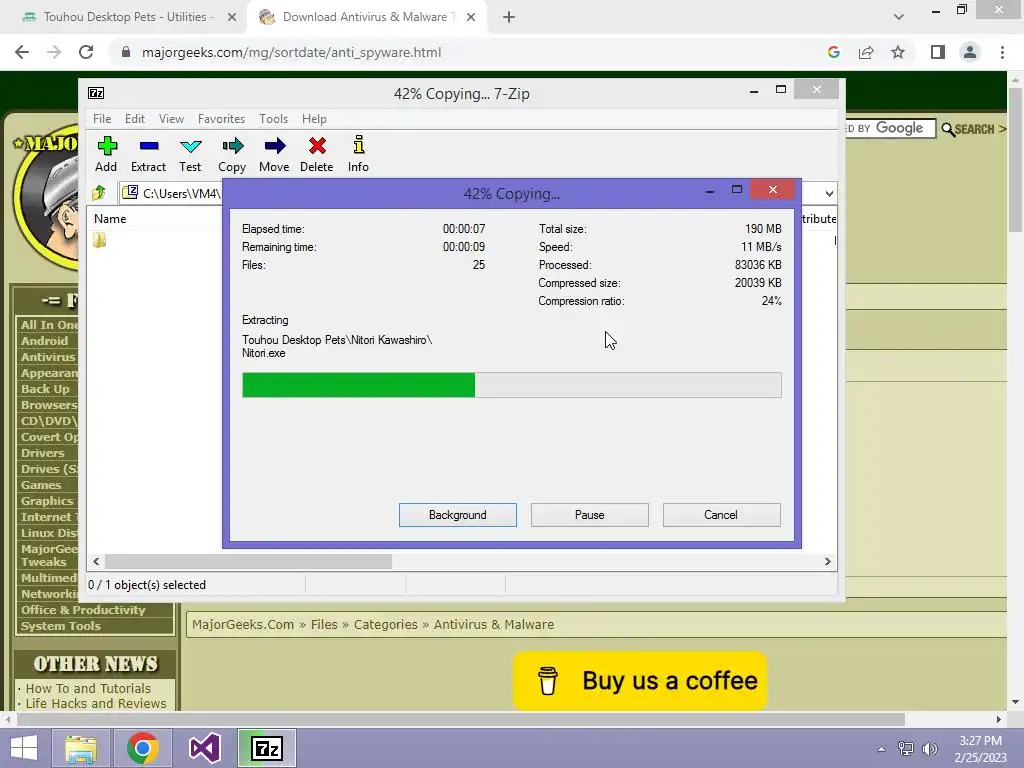Image resolution: width=1024 pixels, height=768 pixels.
Task: Close the Download Antivirus & Malware tab
Action: point(471,17)
